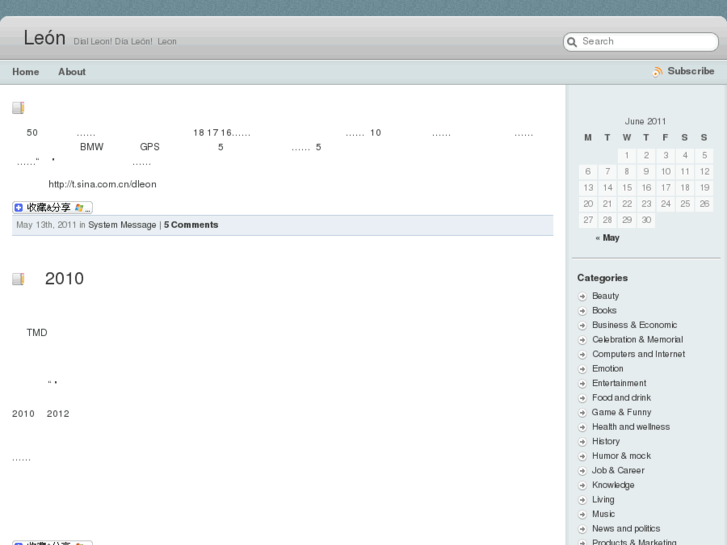Viewport: 727px width, 545px height.
Task: Click the arrow bullet next to Food and drink
Action: [x=582, y=398]
